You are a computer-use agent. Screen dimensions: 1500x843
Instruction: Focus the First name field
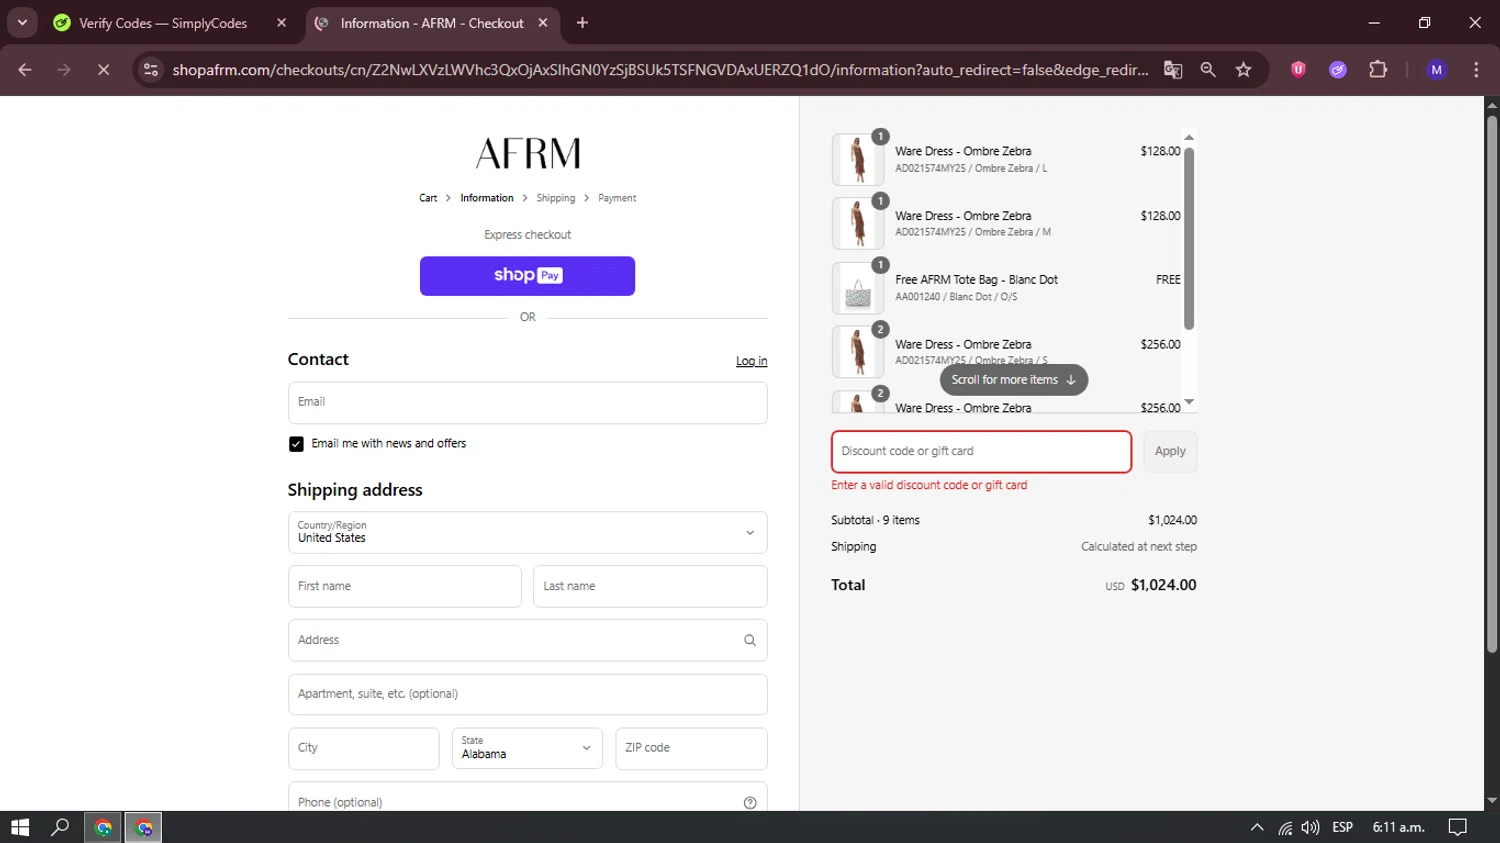405,586
